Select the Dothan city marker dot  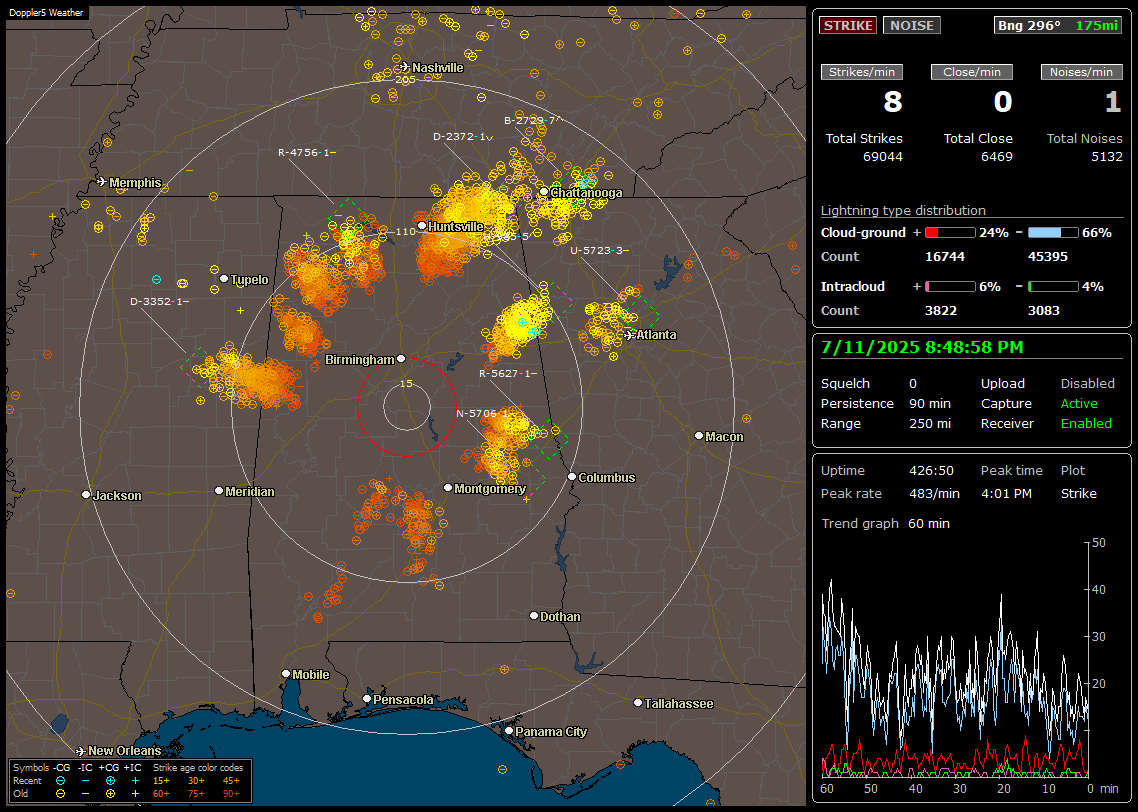pos(534,615)
